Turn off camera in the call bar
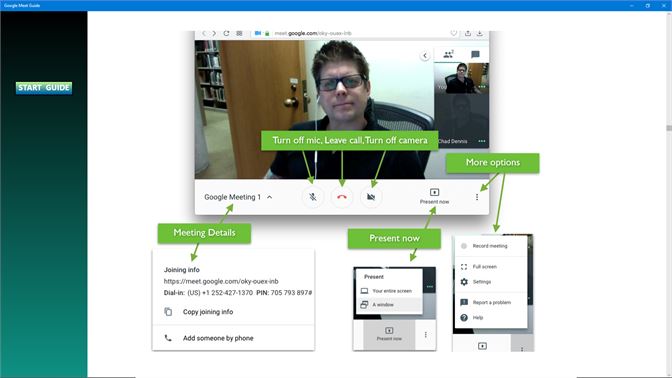Screen dimensions: 672x378 pos(371,197)
